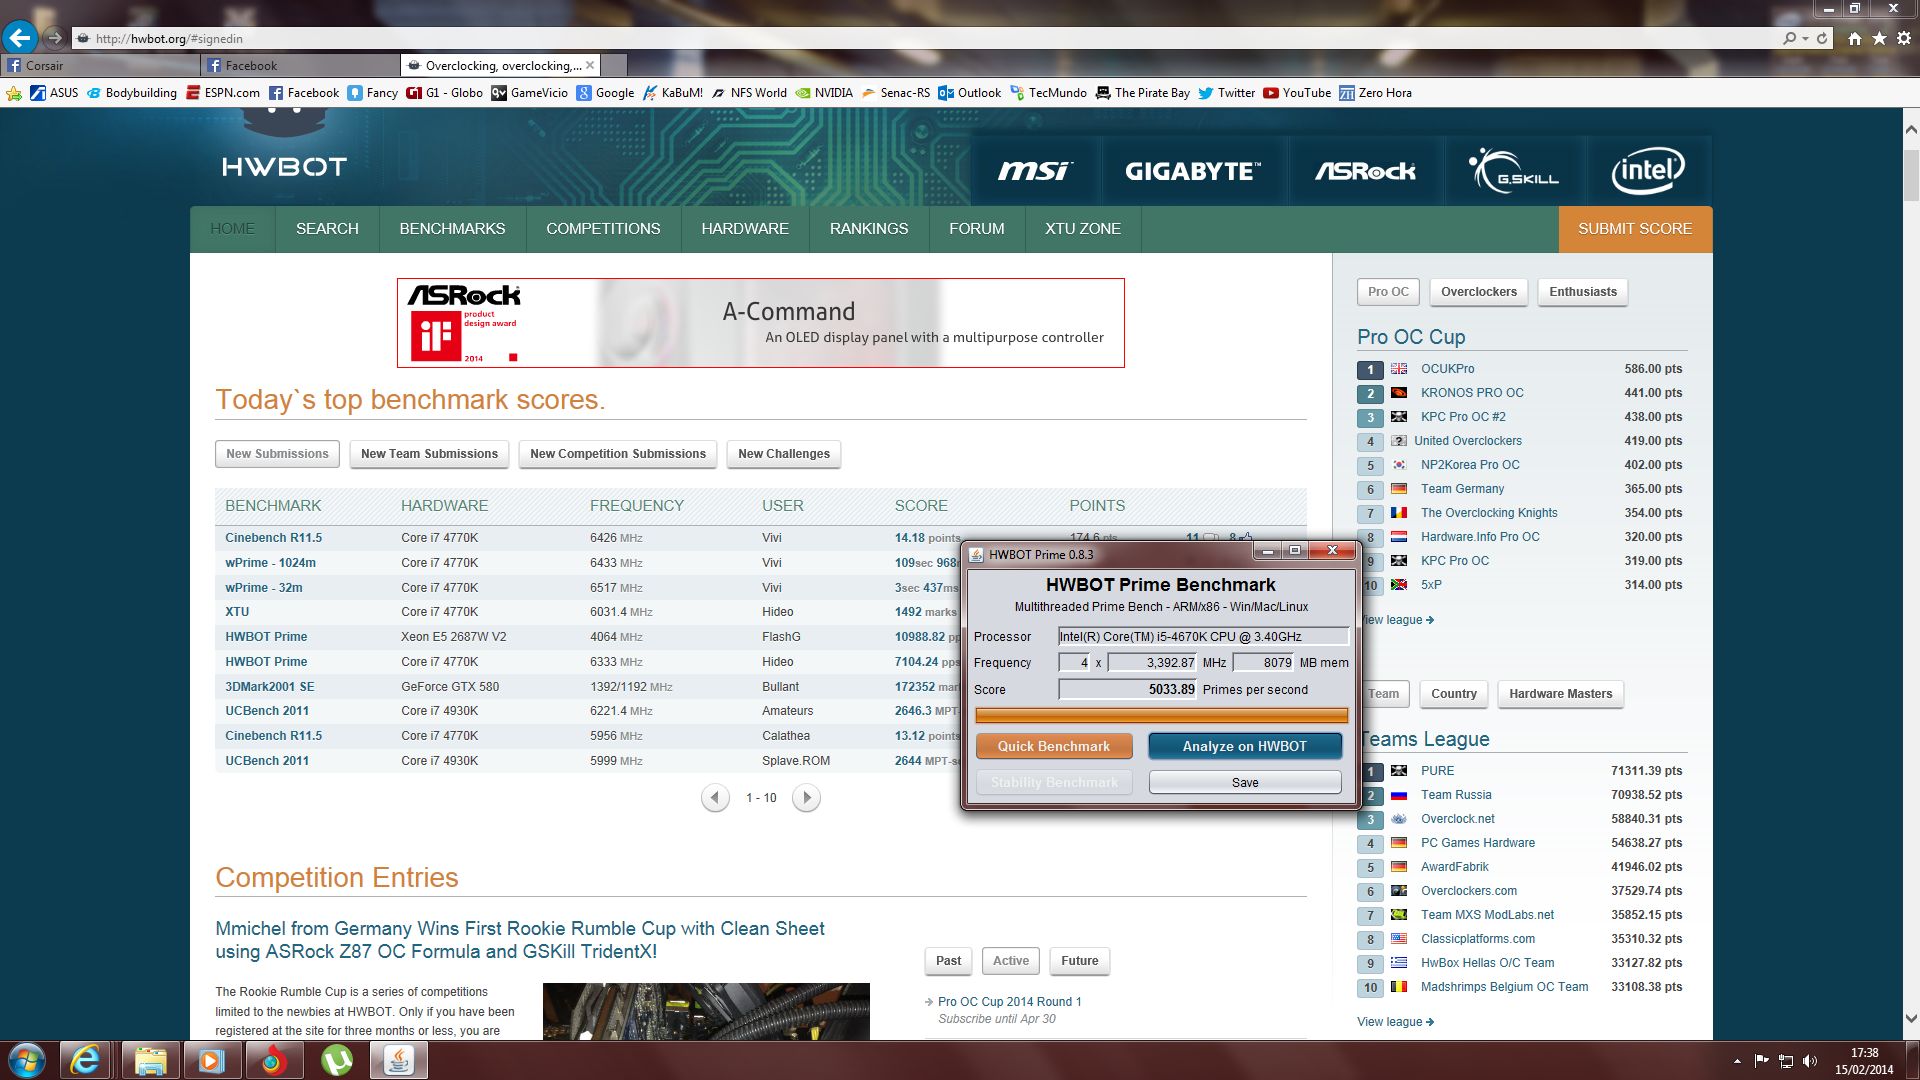This screenshot has width=1920, height=1080.
Task: Click the Teams League View league link
Action: [x=1395, y=1022]
